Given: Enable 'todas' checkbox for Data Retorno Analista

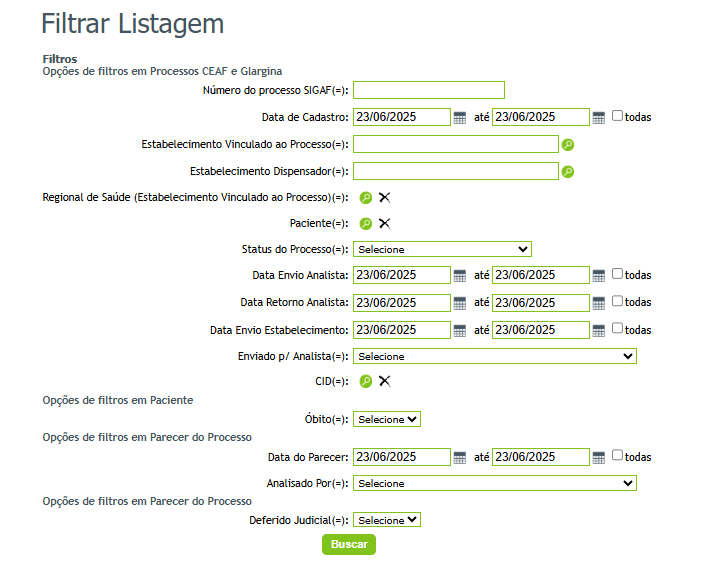Looking at the screenshot, I should click(617, 301).
